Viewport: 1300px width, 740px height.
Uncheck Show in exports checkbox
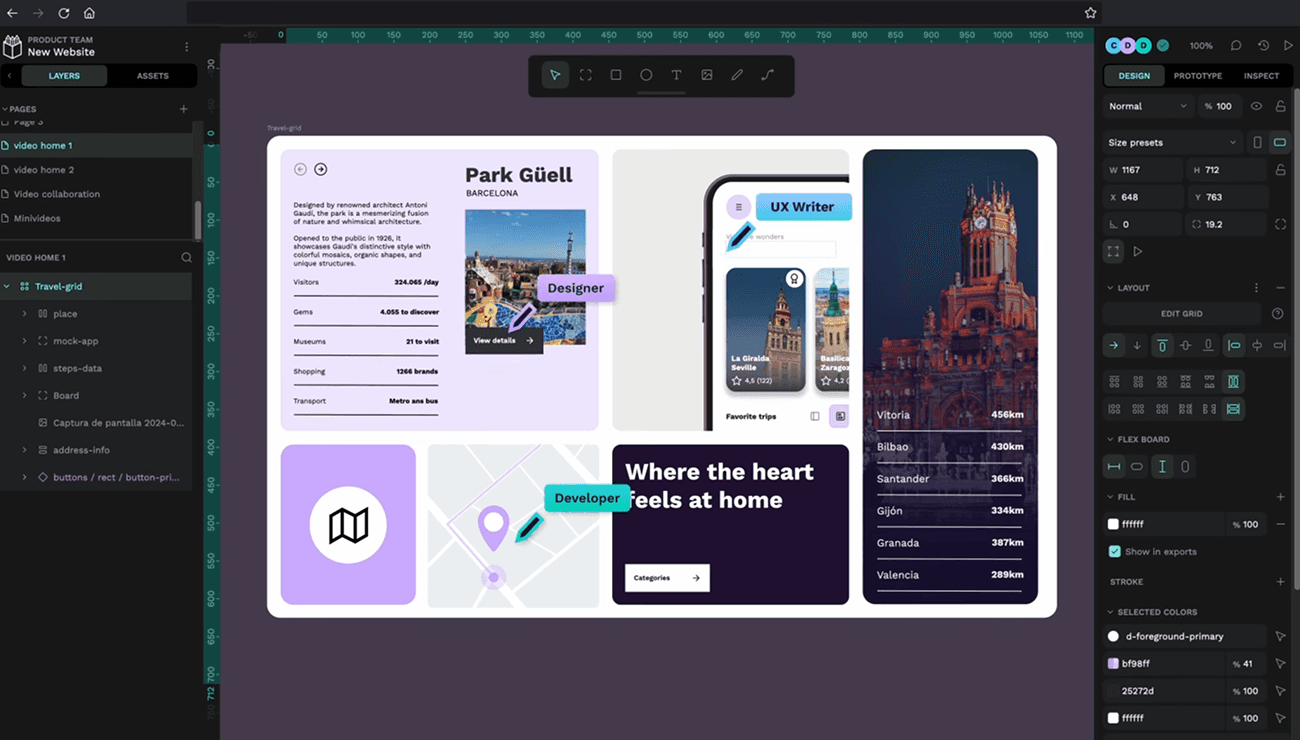click(x=1114, y=551)
